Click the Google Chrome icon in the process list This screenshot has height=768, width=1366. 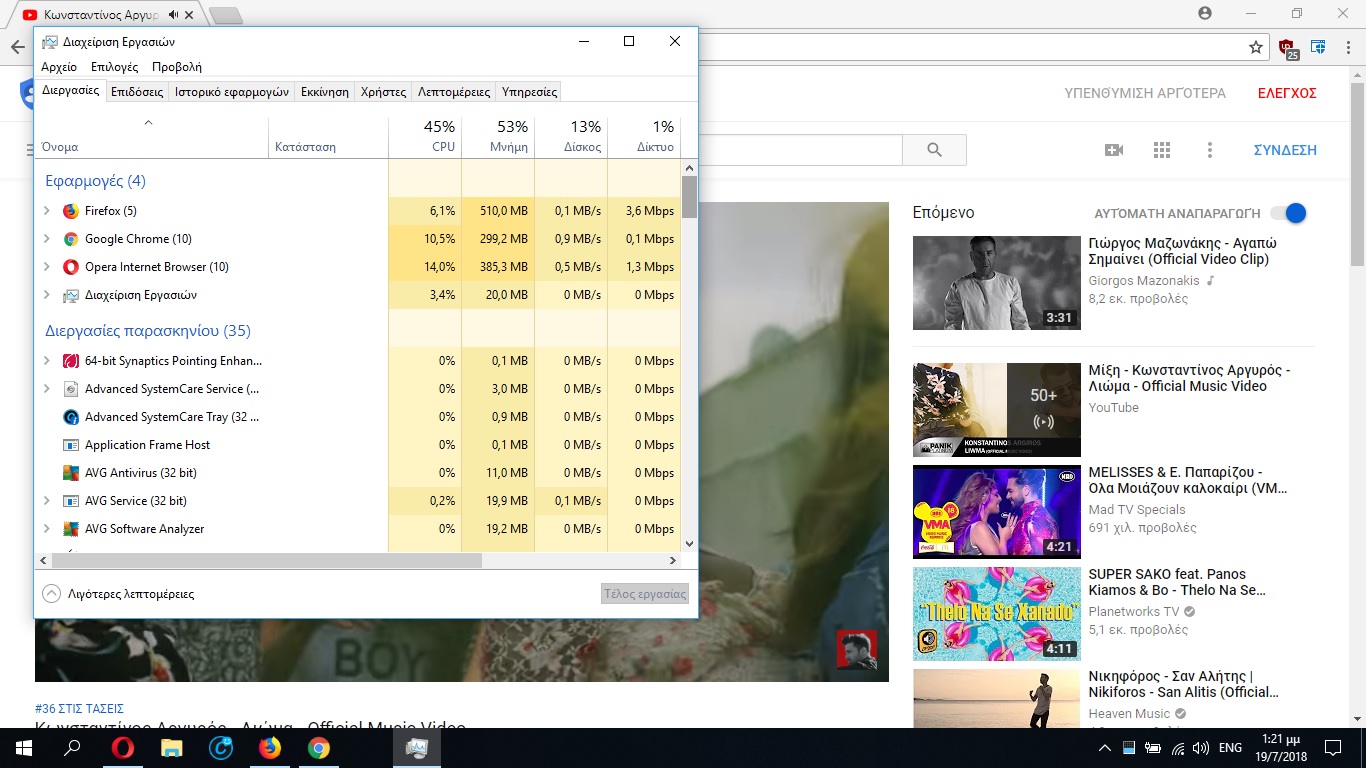[71, 239]
